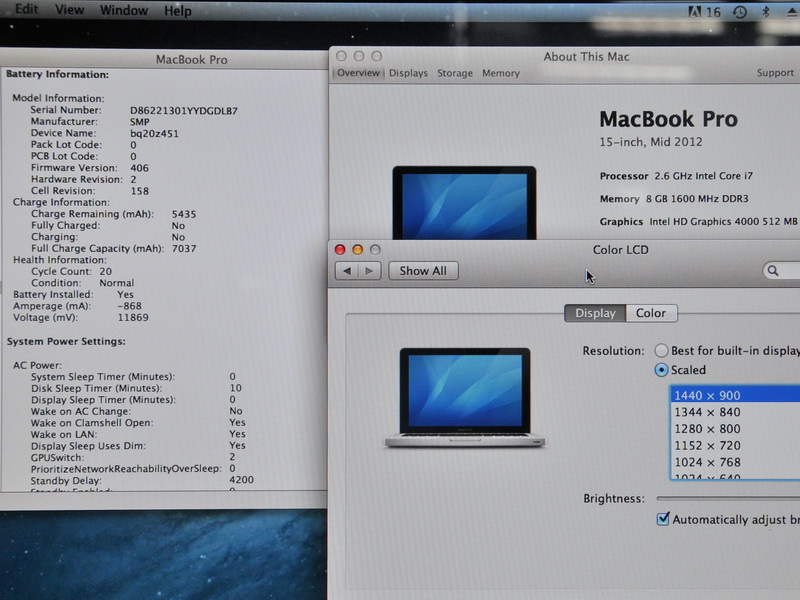Choose 1024 × 768 resolution

pyautogui.click(x=735, y=462)
